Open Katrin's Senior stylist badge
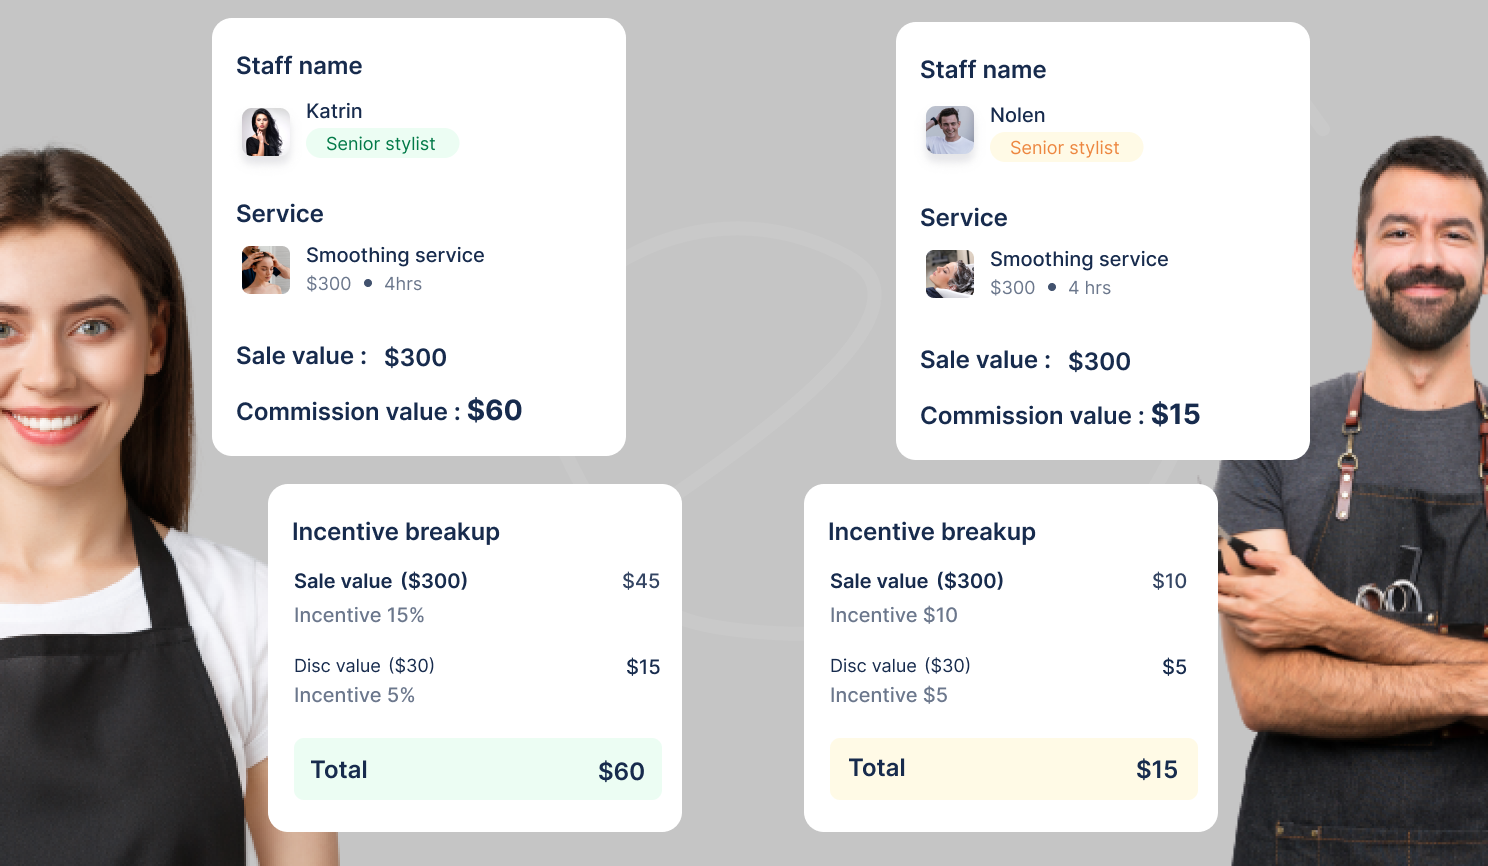The image size is (1488, 866). click(x=382, y=143)
